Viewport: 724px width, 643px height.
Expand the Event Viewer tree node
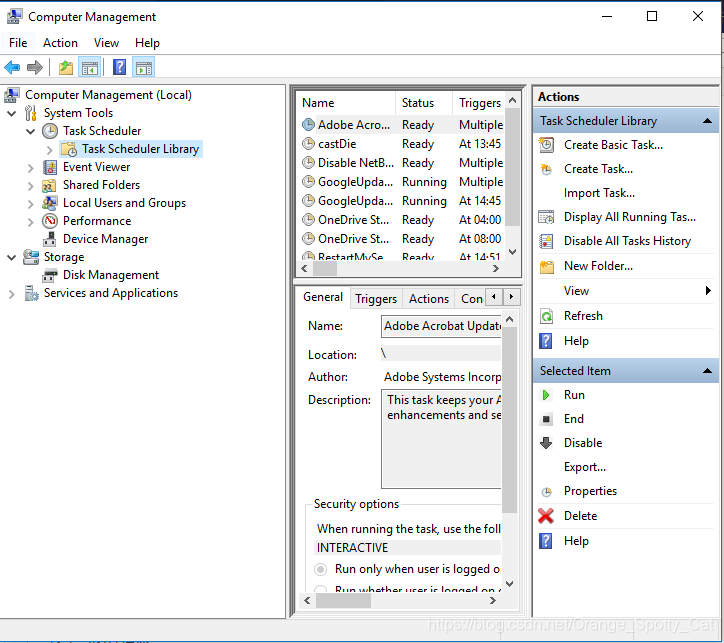tap(30, 167)
